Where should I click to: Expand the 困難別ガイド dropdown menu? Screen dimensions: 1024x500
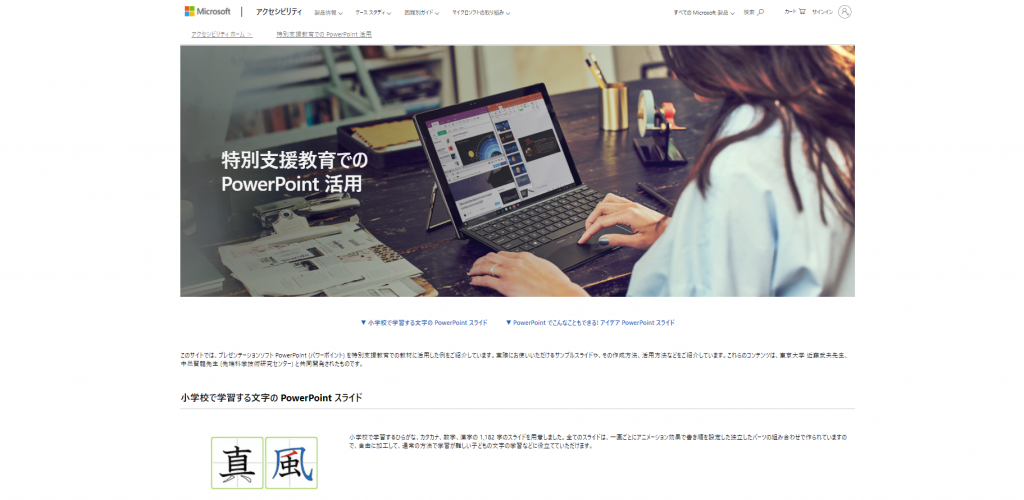click(x=422, y=12)
